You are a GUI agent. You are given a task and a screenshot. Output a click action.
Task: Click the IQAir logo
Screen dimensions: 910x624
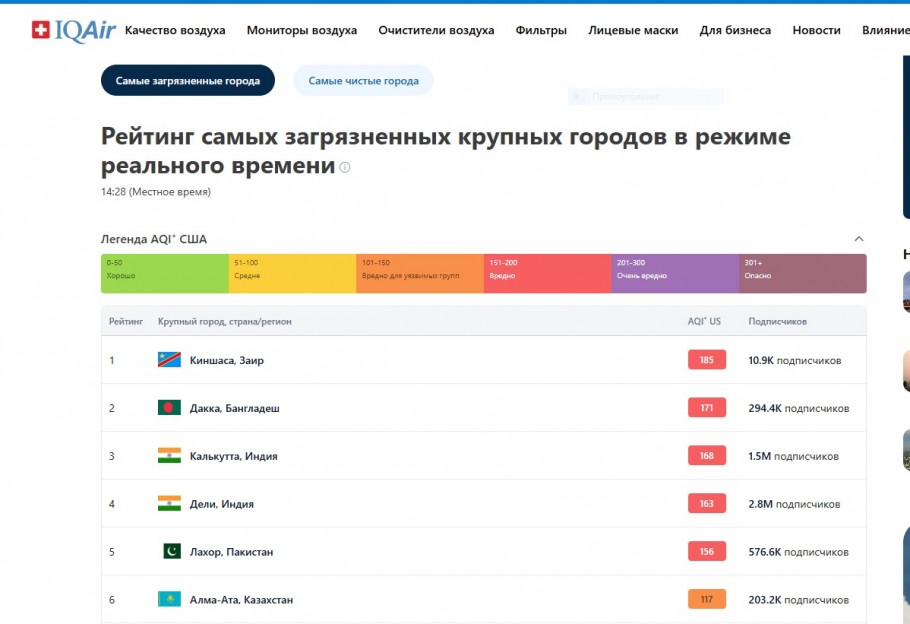(x=70, y=30)
